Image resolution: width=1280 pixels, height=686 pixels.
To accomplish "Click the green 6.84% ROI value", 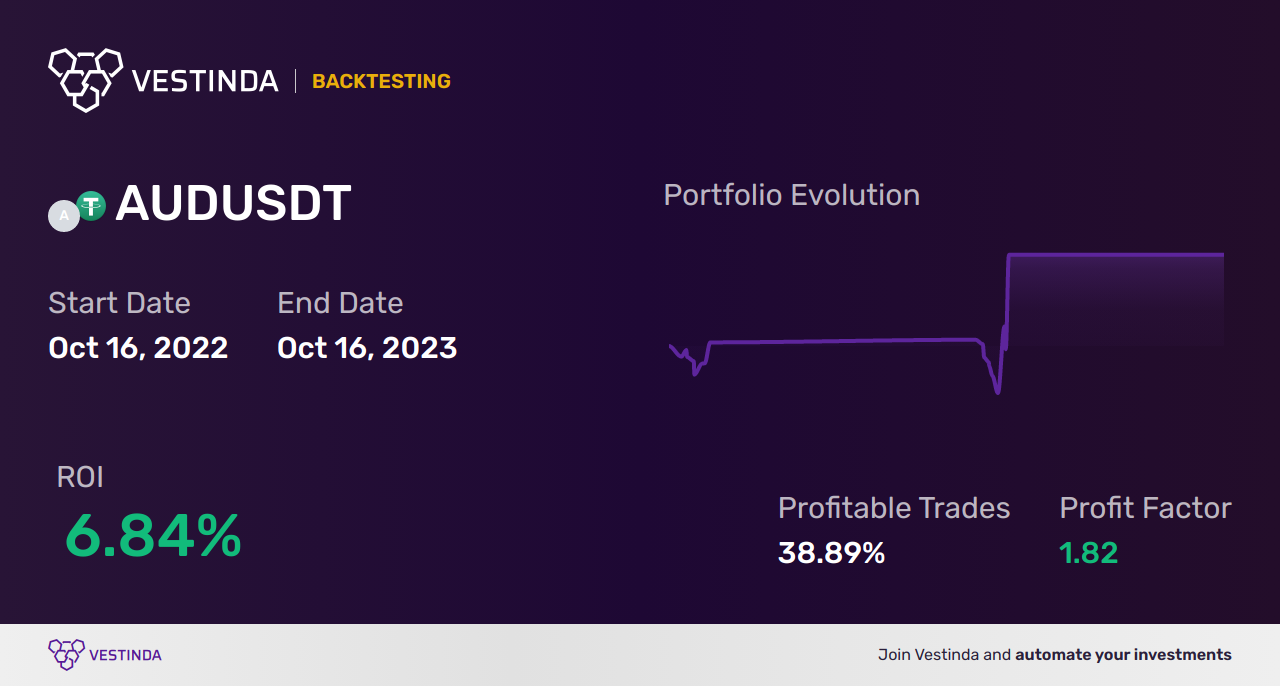I will 153,536.
